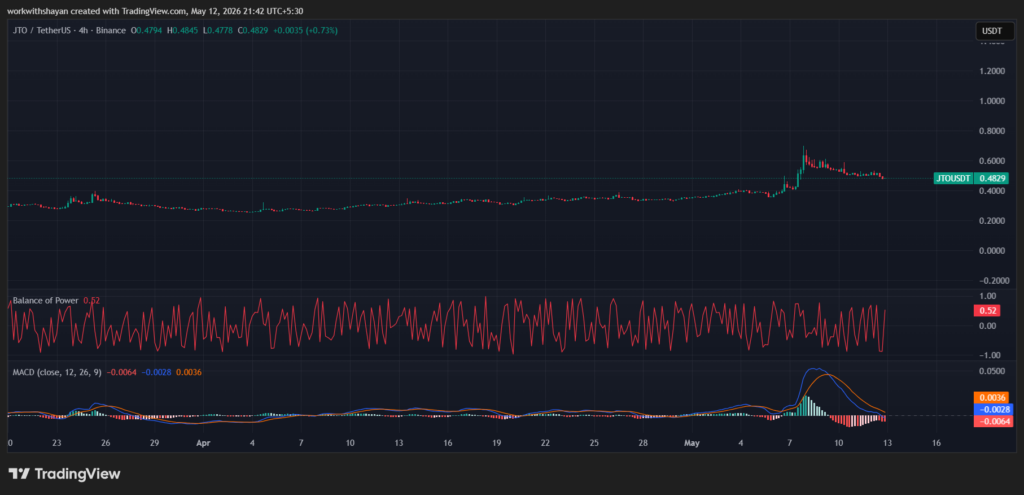The width and height of the screenshot is (1024, 495).
Task: Click the green JTOUSDT price line tag
Action: click(953, 178)
